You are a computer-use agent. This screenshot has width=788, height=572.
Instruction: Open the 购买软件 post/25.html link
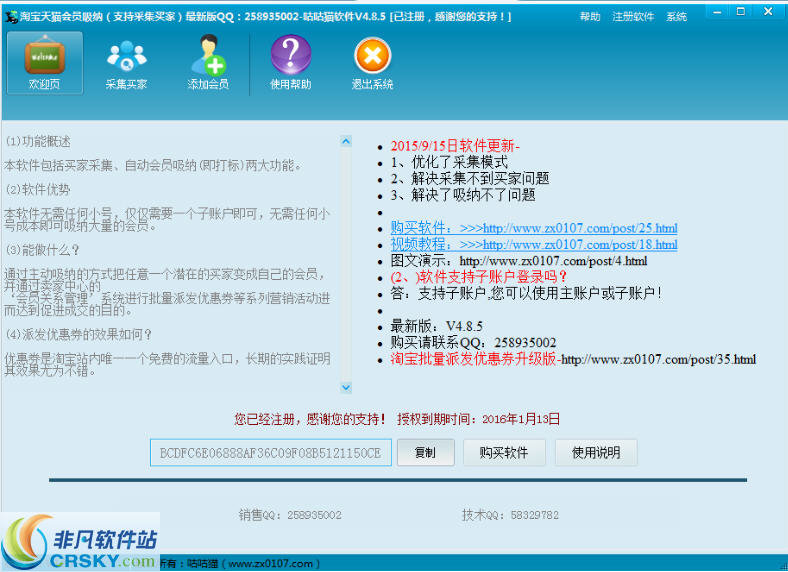(x=534, y=228)
